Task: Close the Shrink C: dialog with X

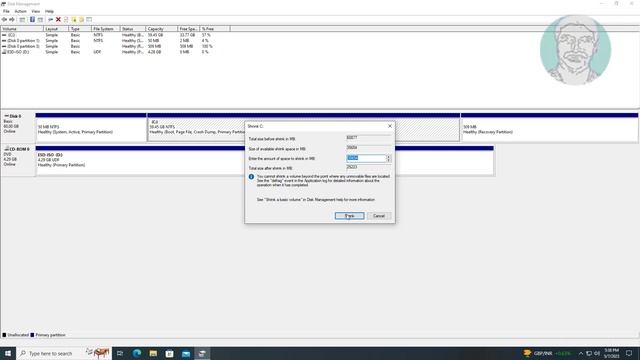Action: coord(390,126)
